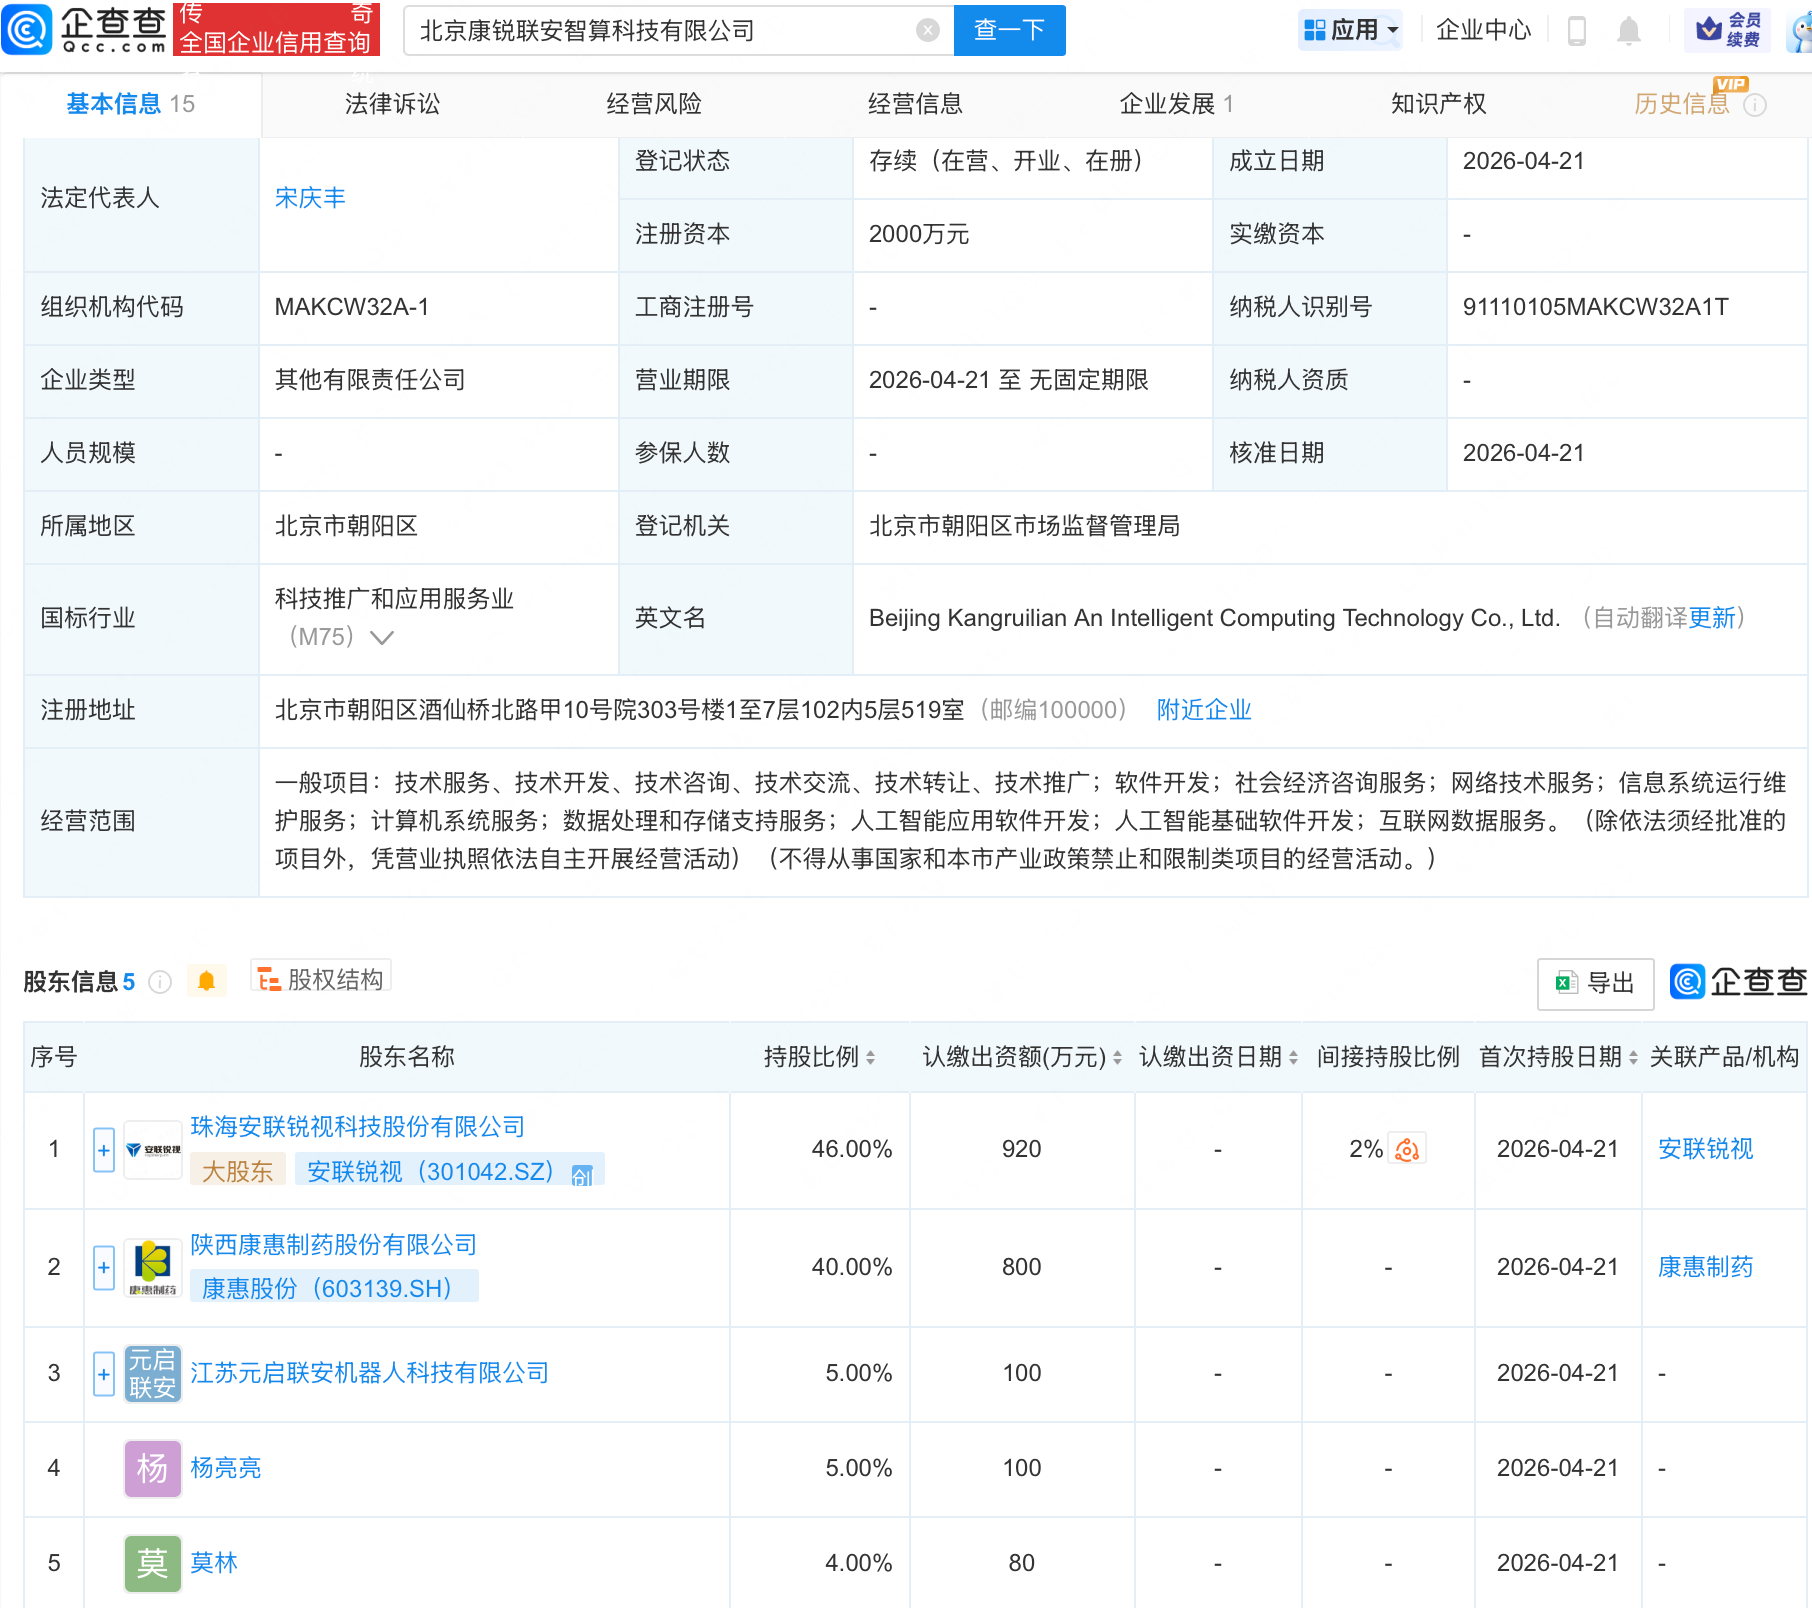Click the monitoring bell icon next to 股东信息

[x=207, y=981]
